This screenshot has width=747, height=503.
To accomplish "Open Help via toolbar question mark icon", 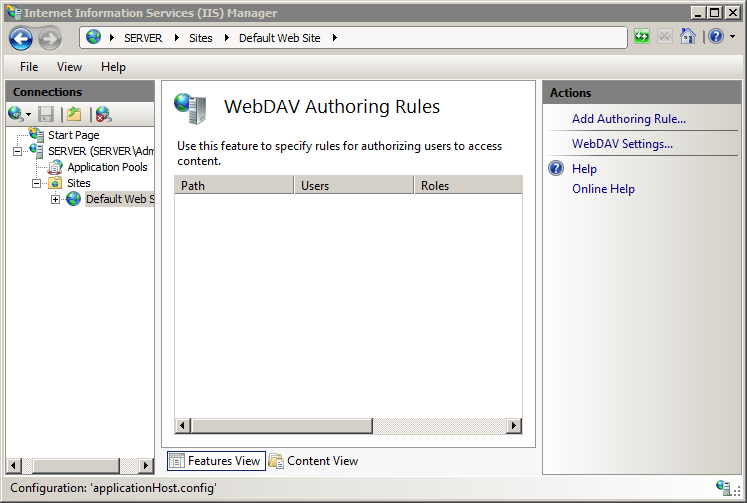I will pos(716,36).
